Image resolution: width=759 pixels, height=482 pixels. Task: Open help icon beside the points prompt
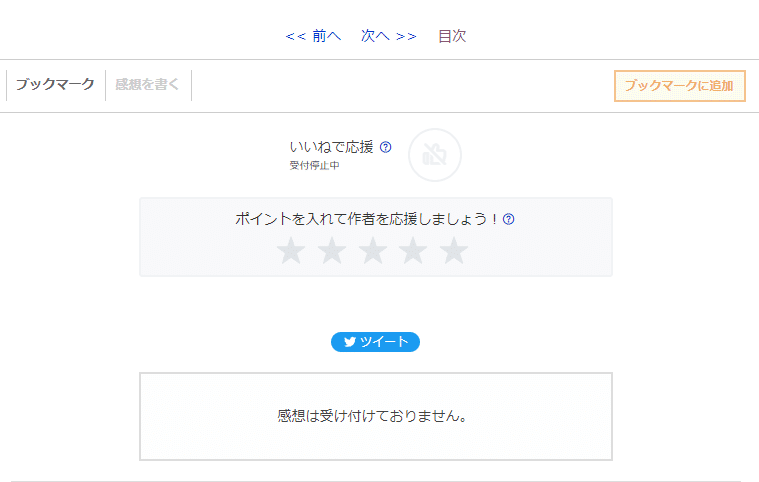[508, 219]
